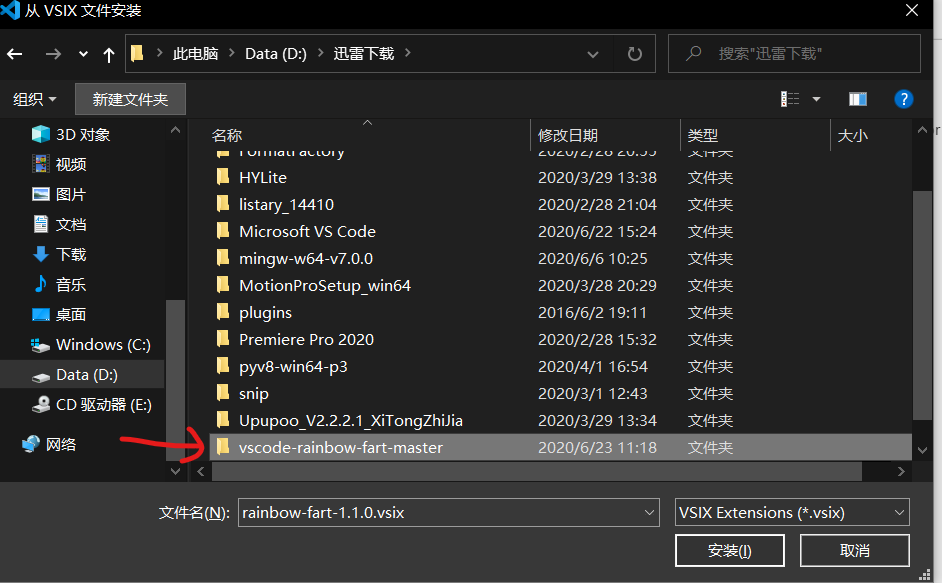Change view mode icon

(x=789, y=99)
